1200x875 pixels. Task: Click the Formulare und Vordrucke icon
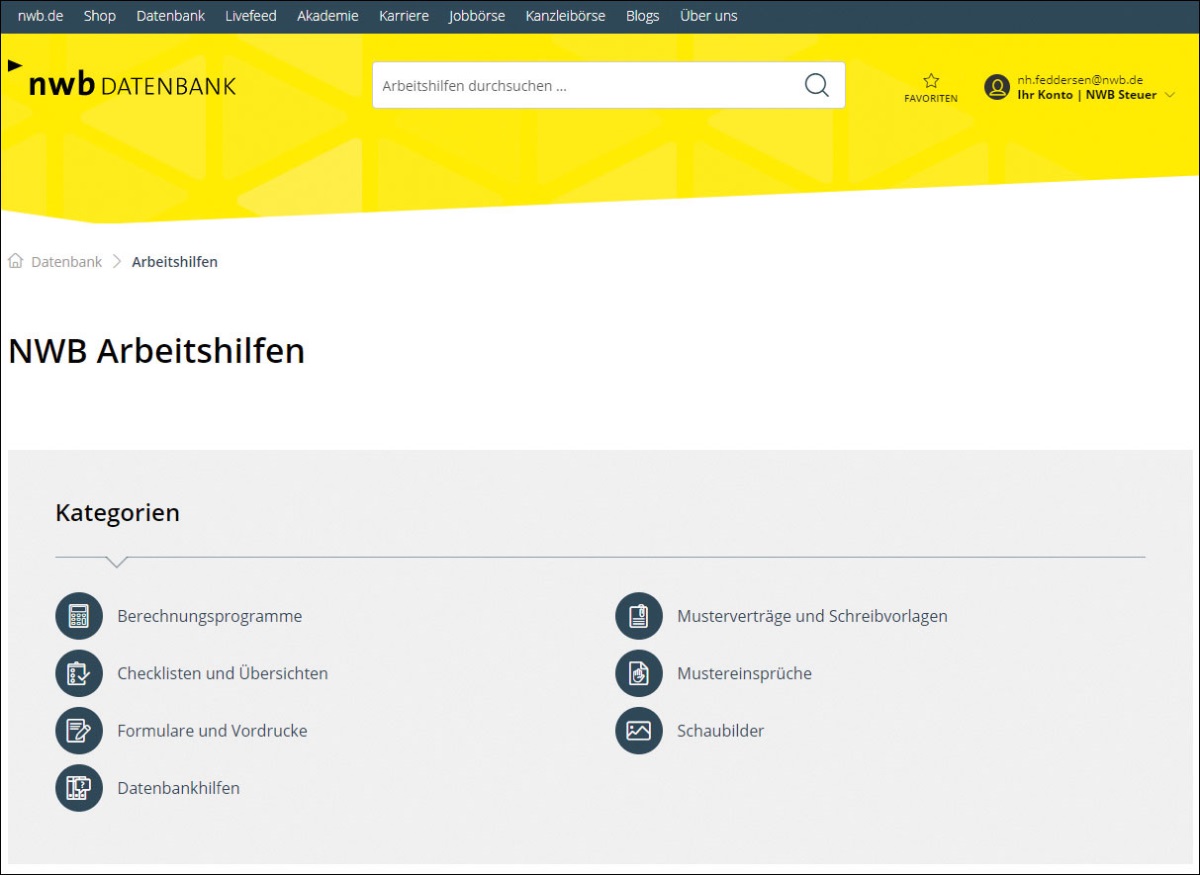[79, 731]
